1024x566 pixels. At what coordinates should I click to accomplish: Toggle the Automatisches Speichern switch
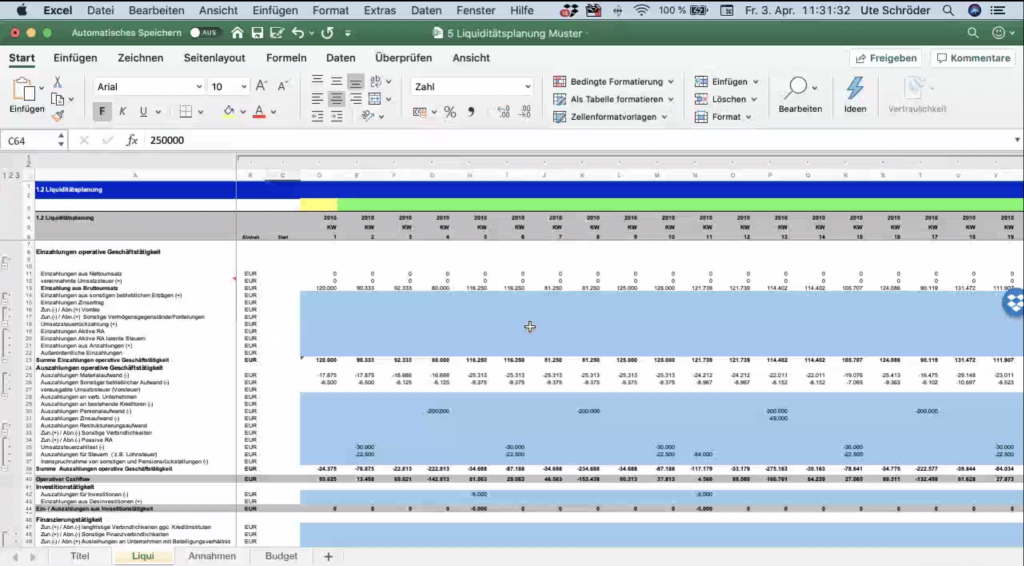204,33
